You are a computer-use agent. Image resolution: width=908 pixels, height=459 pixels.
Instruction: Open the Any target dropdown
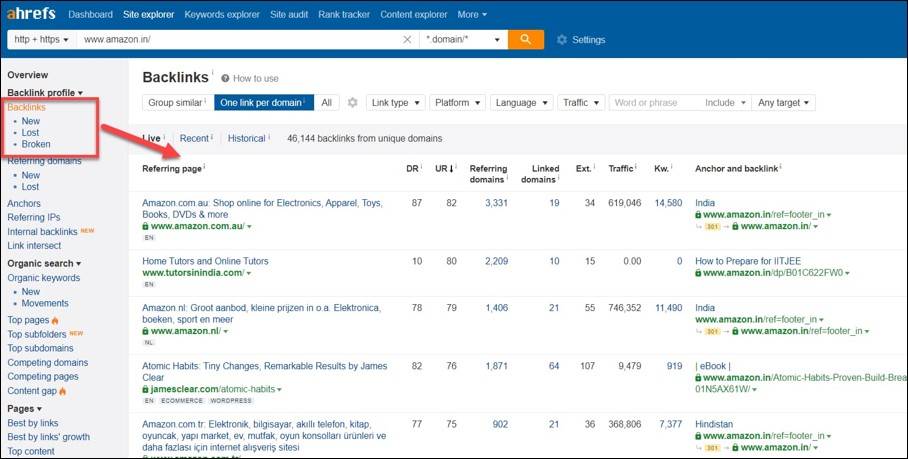(x=783, y=102)
